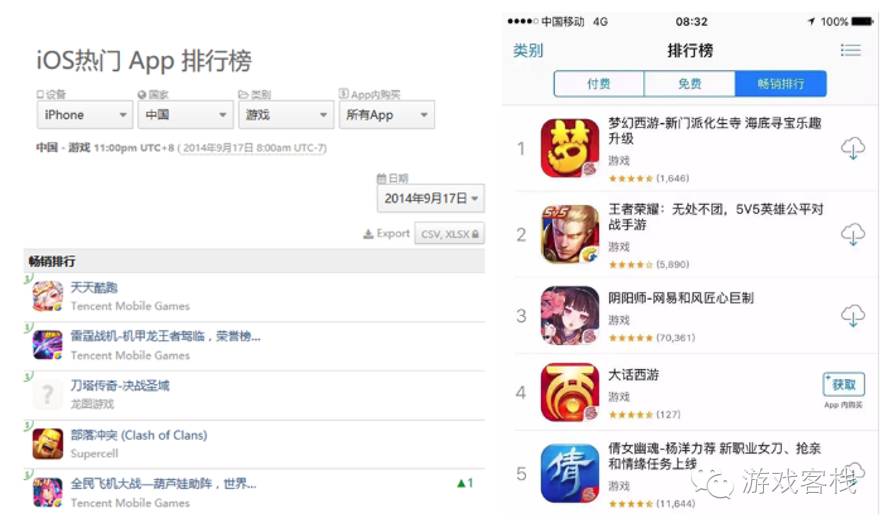Open the 所有App in-app purchase dropdown
Screen dimensions: 886x526
point(386,115)
